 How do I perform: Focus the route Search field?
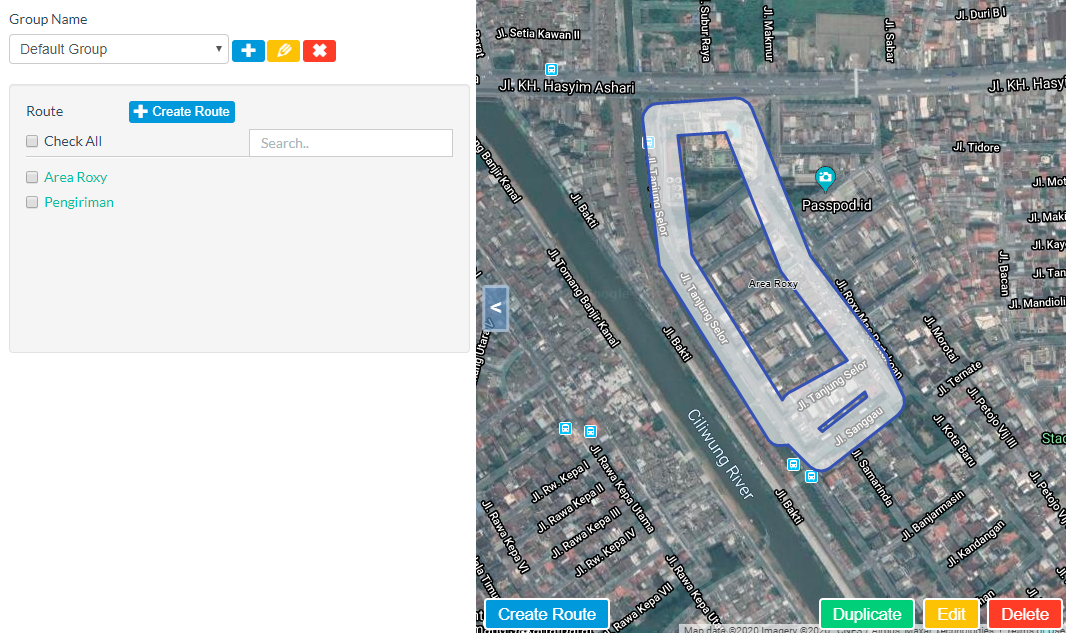coord(350,143)
